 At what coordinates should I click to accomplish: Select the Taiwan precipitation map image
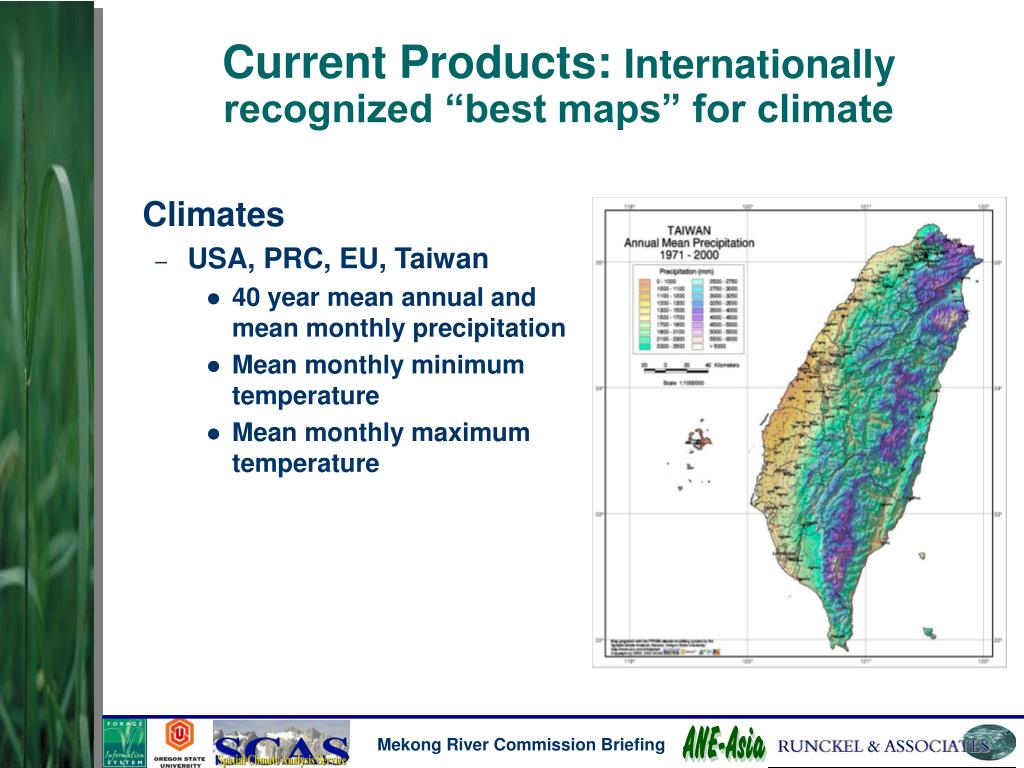click(x=799, y=432)
